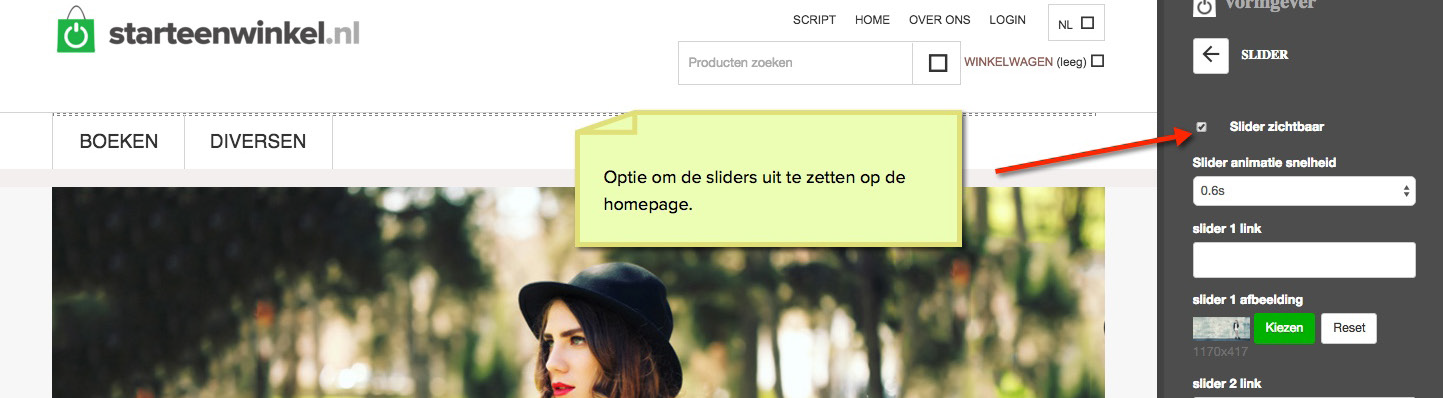The image size is (1443, 398).
Task: Click the cart icon beside Winkelwagen
Action: click(x=1098, y=61)
